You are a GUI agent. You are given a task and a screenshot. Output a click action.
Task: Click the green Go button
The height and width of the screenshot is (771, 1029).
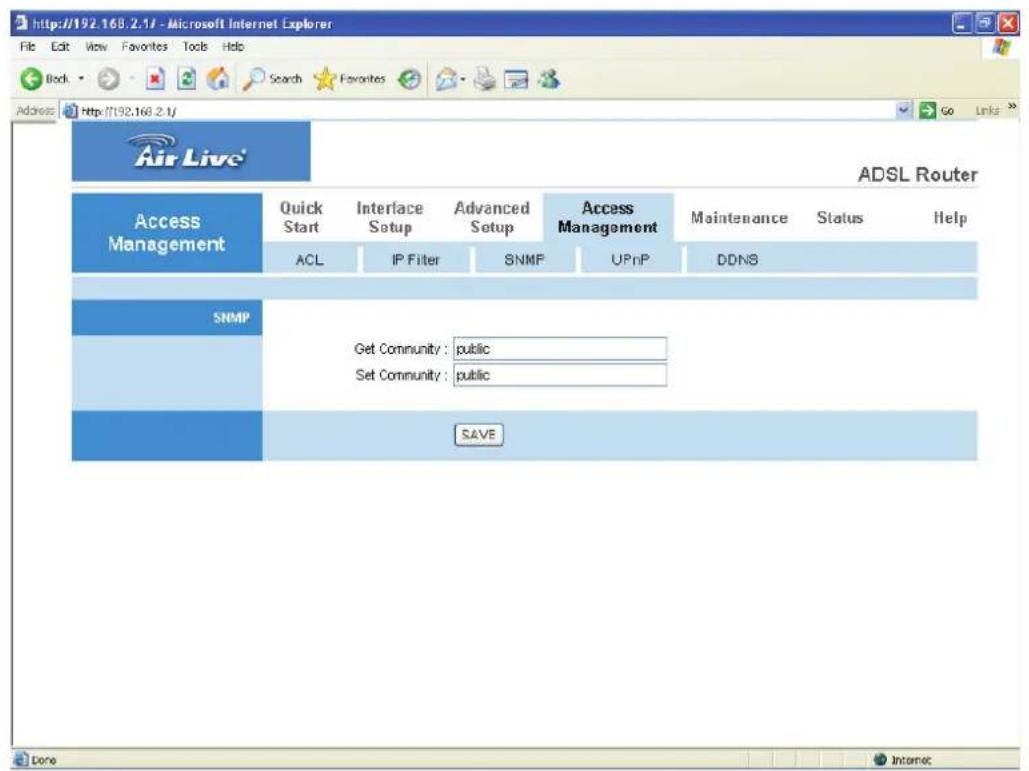tap(936, 110)
